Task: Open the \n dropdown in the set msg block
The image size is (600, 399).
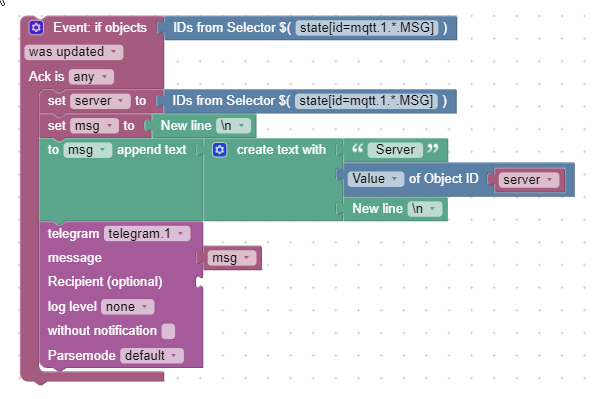Action: tap(233, 125)
